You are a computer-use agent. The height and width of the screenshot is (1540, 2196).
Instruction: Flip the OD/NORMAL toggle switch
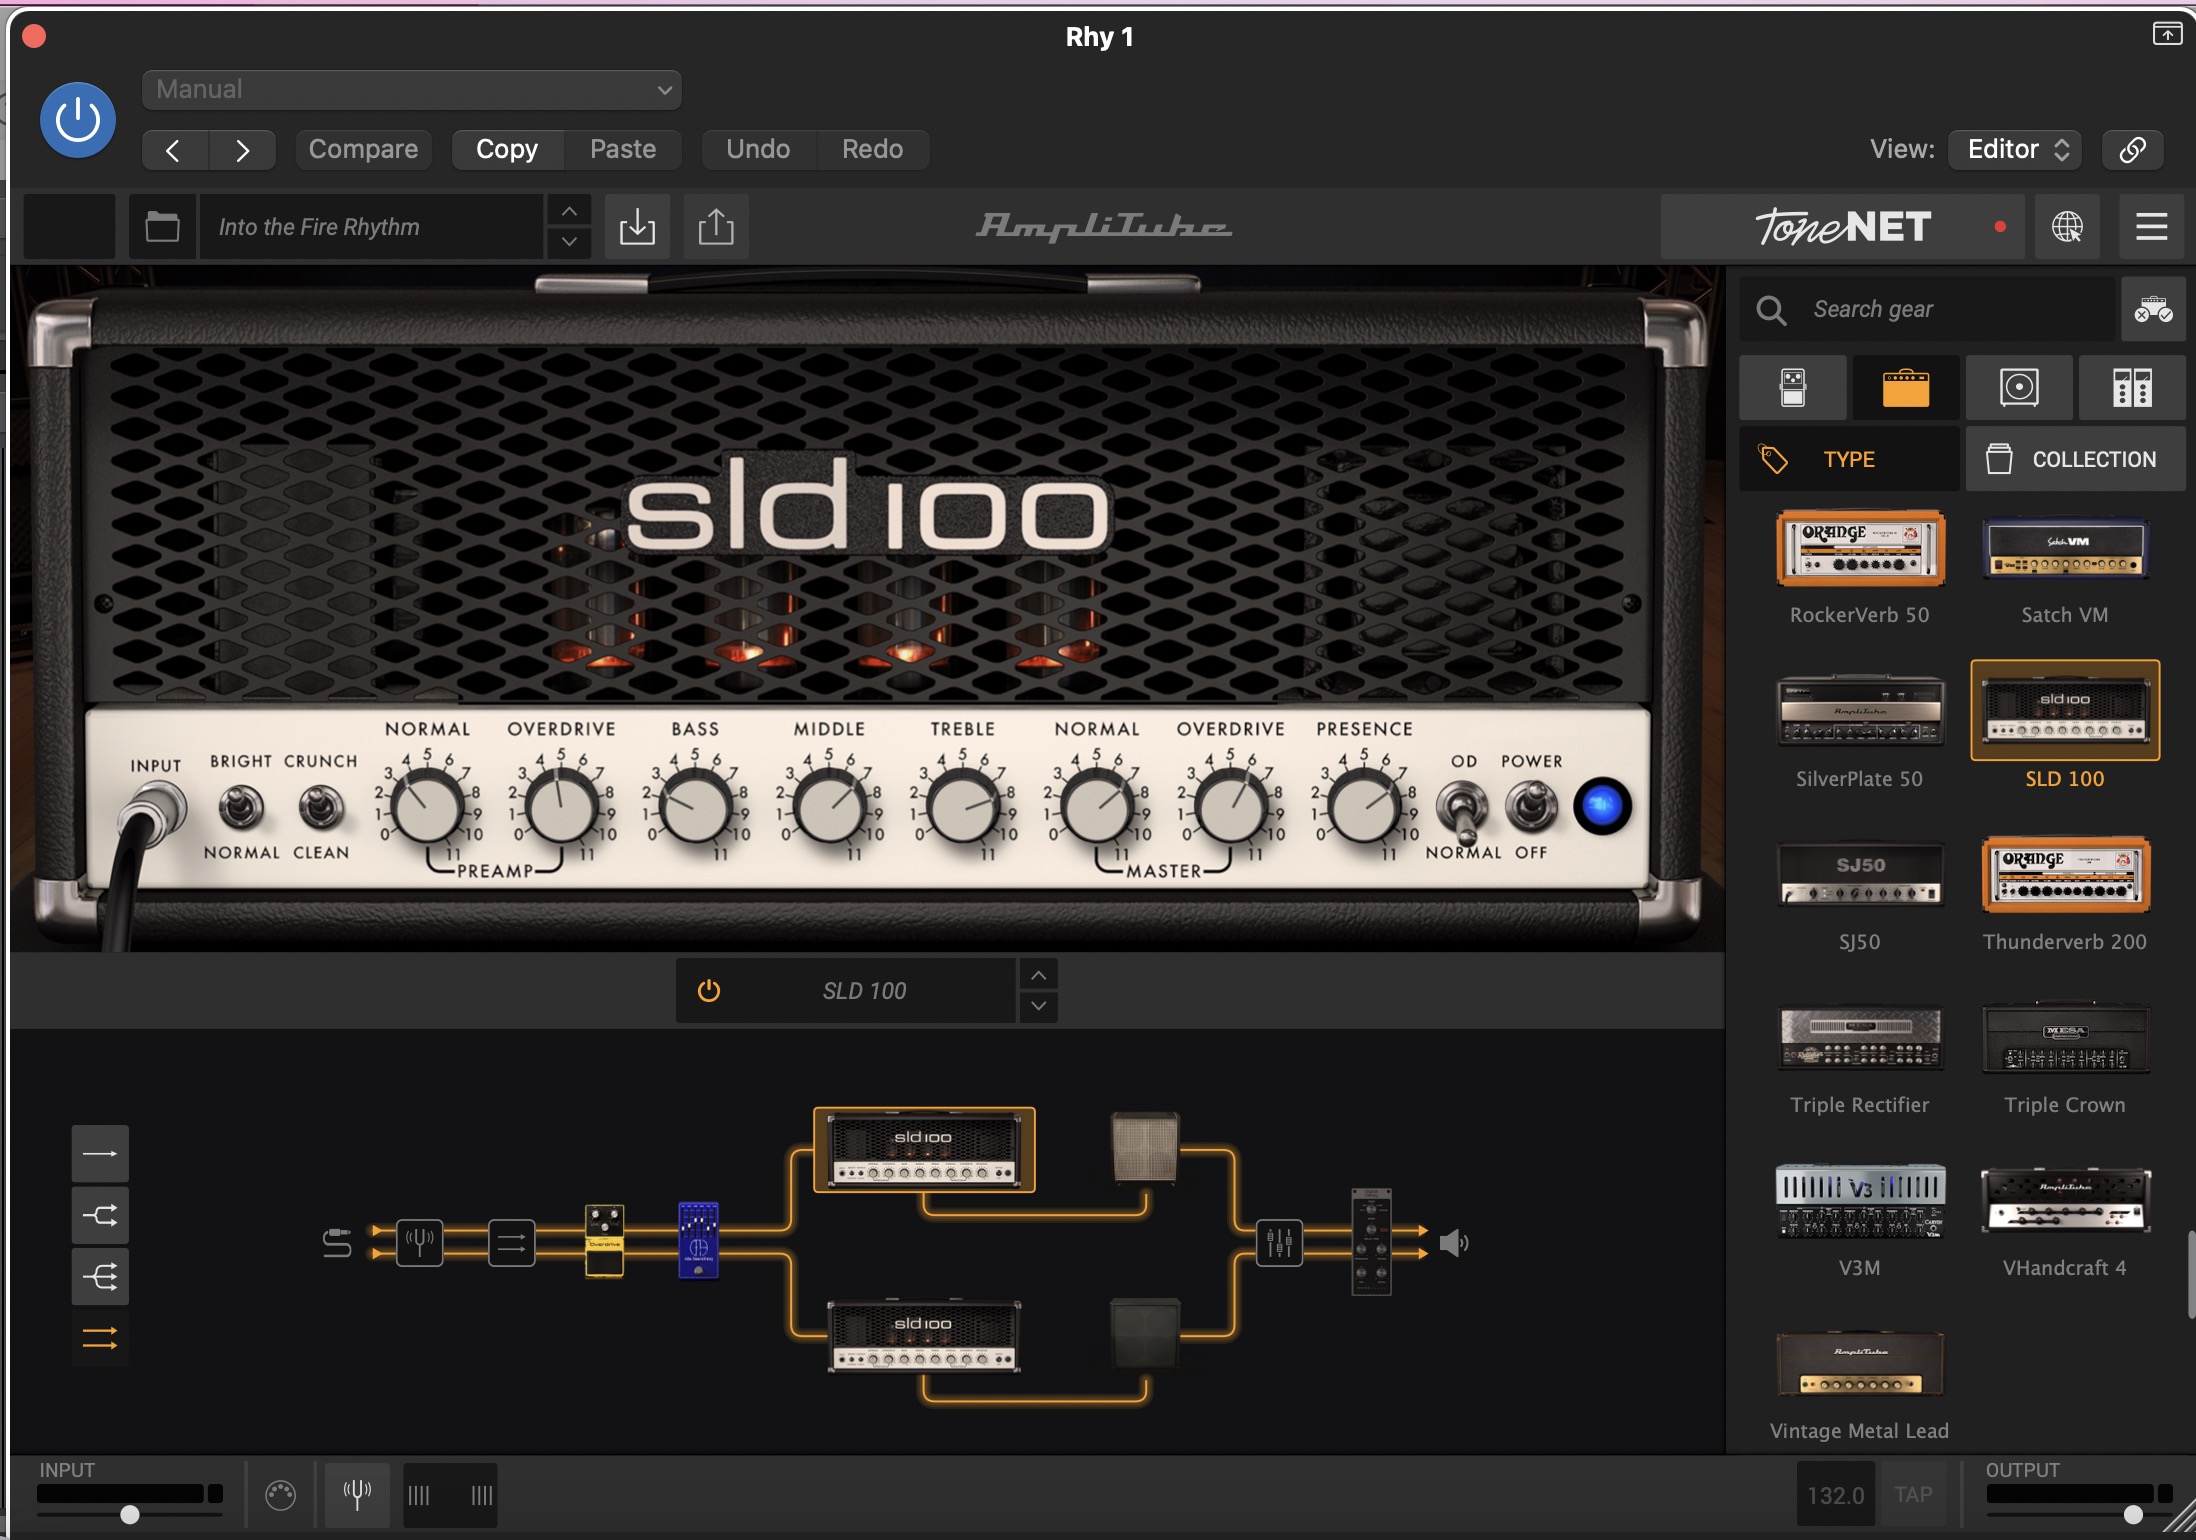[1462, 810]
